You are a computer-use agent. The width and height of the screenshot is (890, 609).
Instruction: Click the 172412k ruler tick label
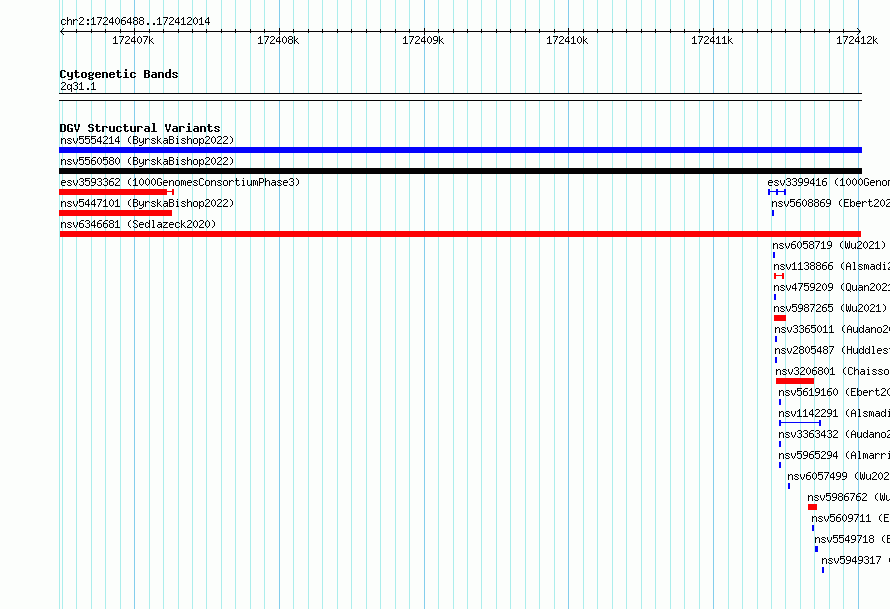coord(857,40)
